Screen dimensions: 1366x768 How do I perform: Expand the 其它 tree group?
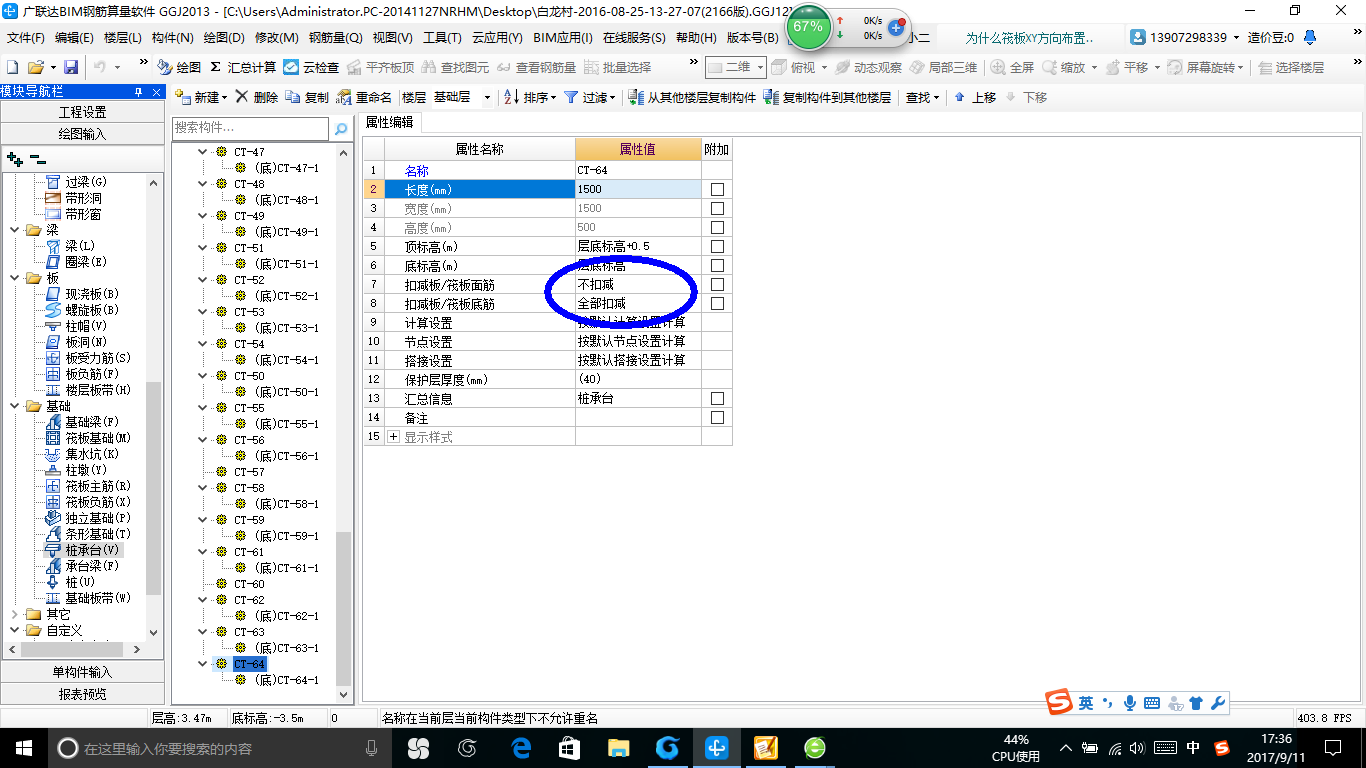point(15,614)
